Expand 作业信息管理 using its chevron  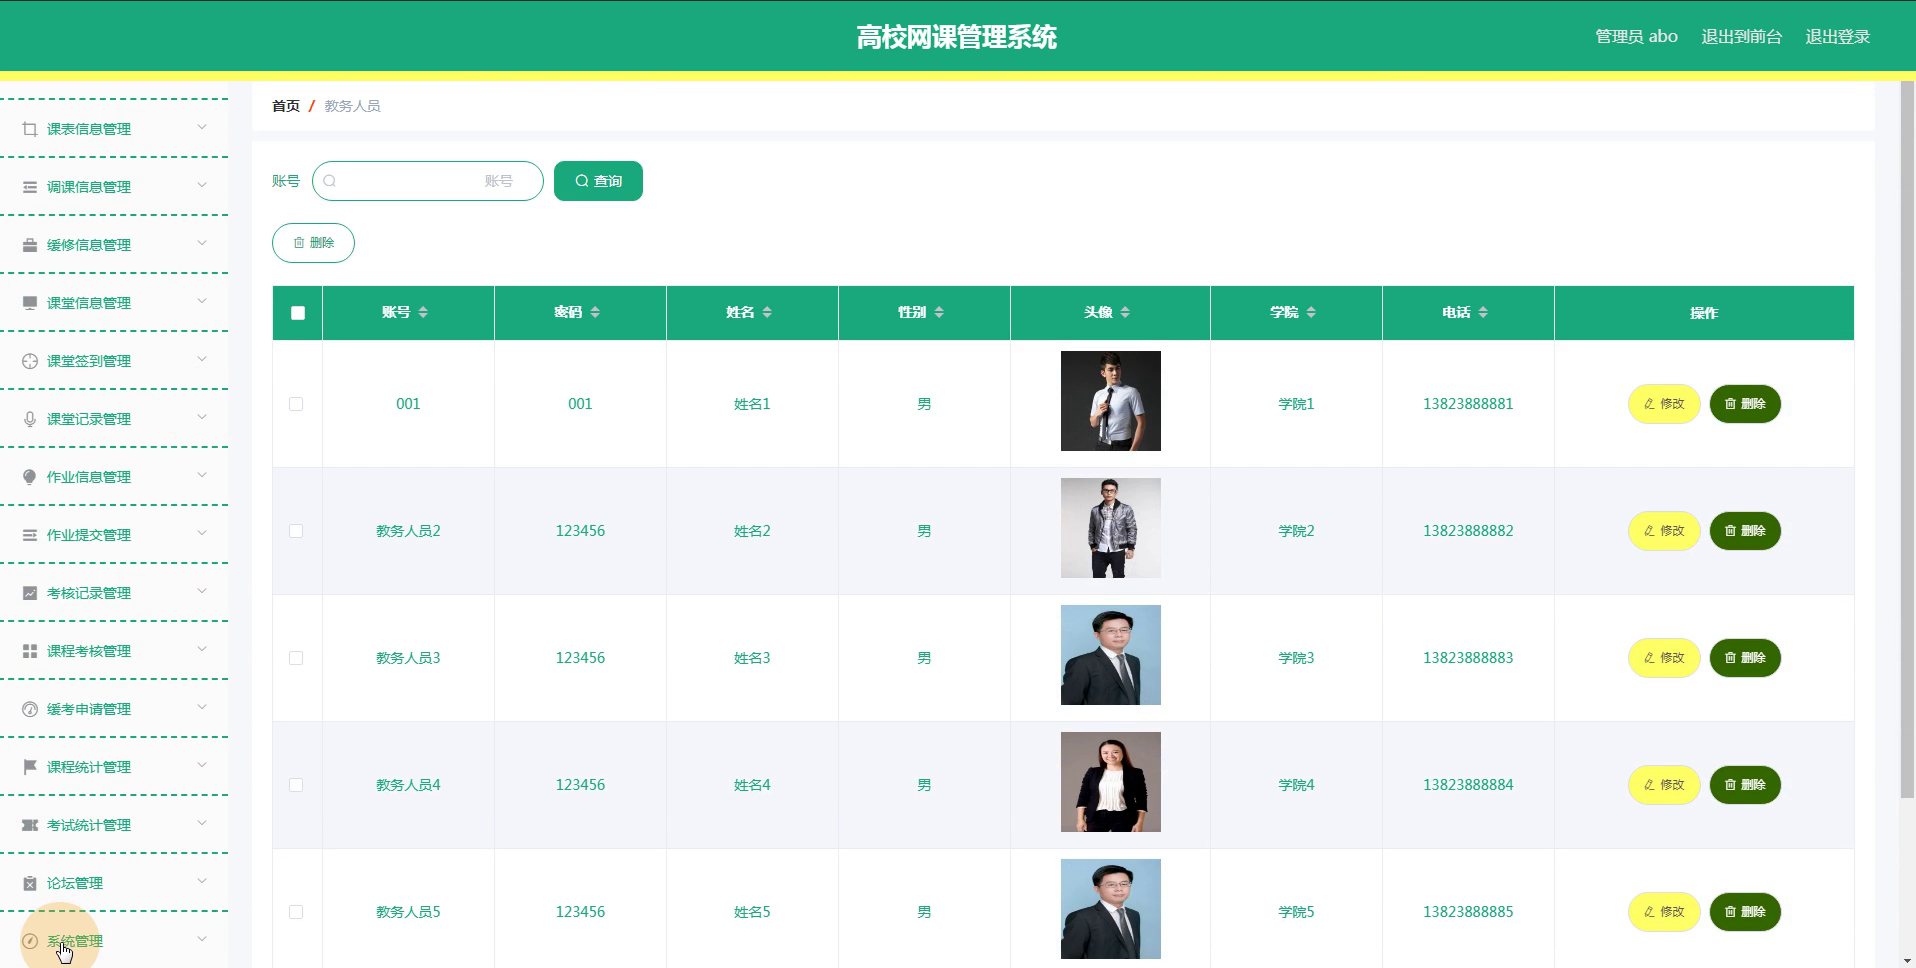click(202, 475)
